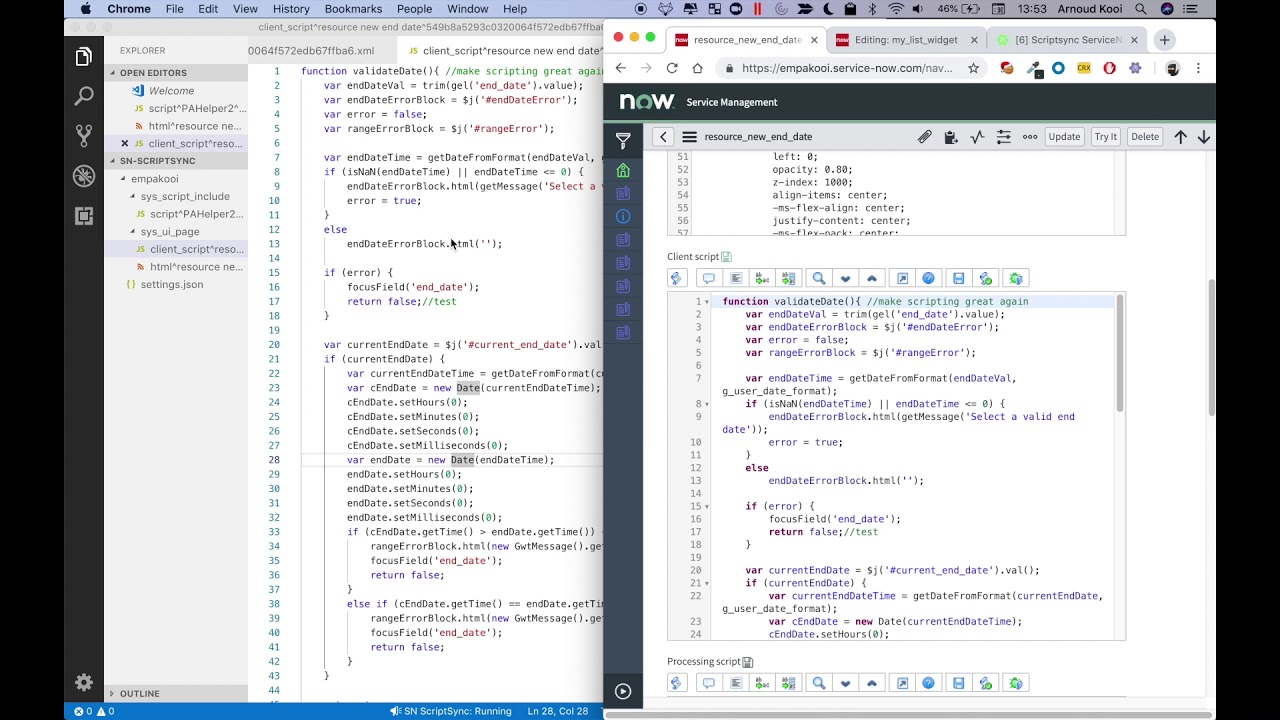Click the play circle icon at ServiceNow sidebar bottom

tap(623, 691)
